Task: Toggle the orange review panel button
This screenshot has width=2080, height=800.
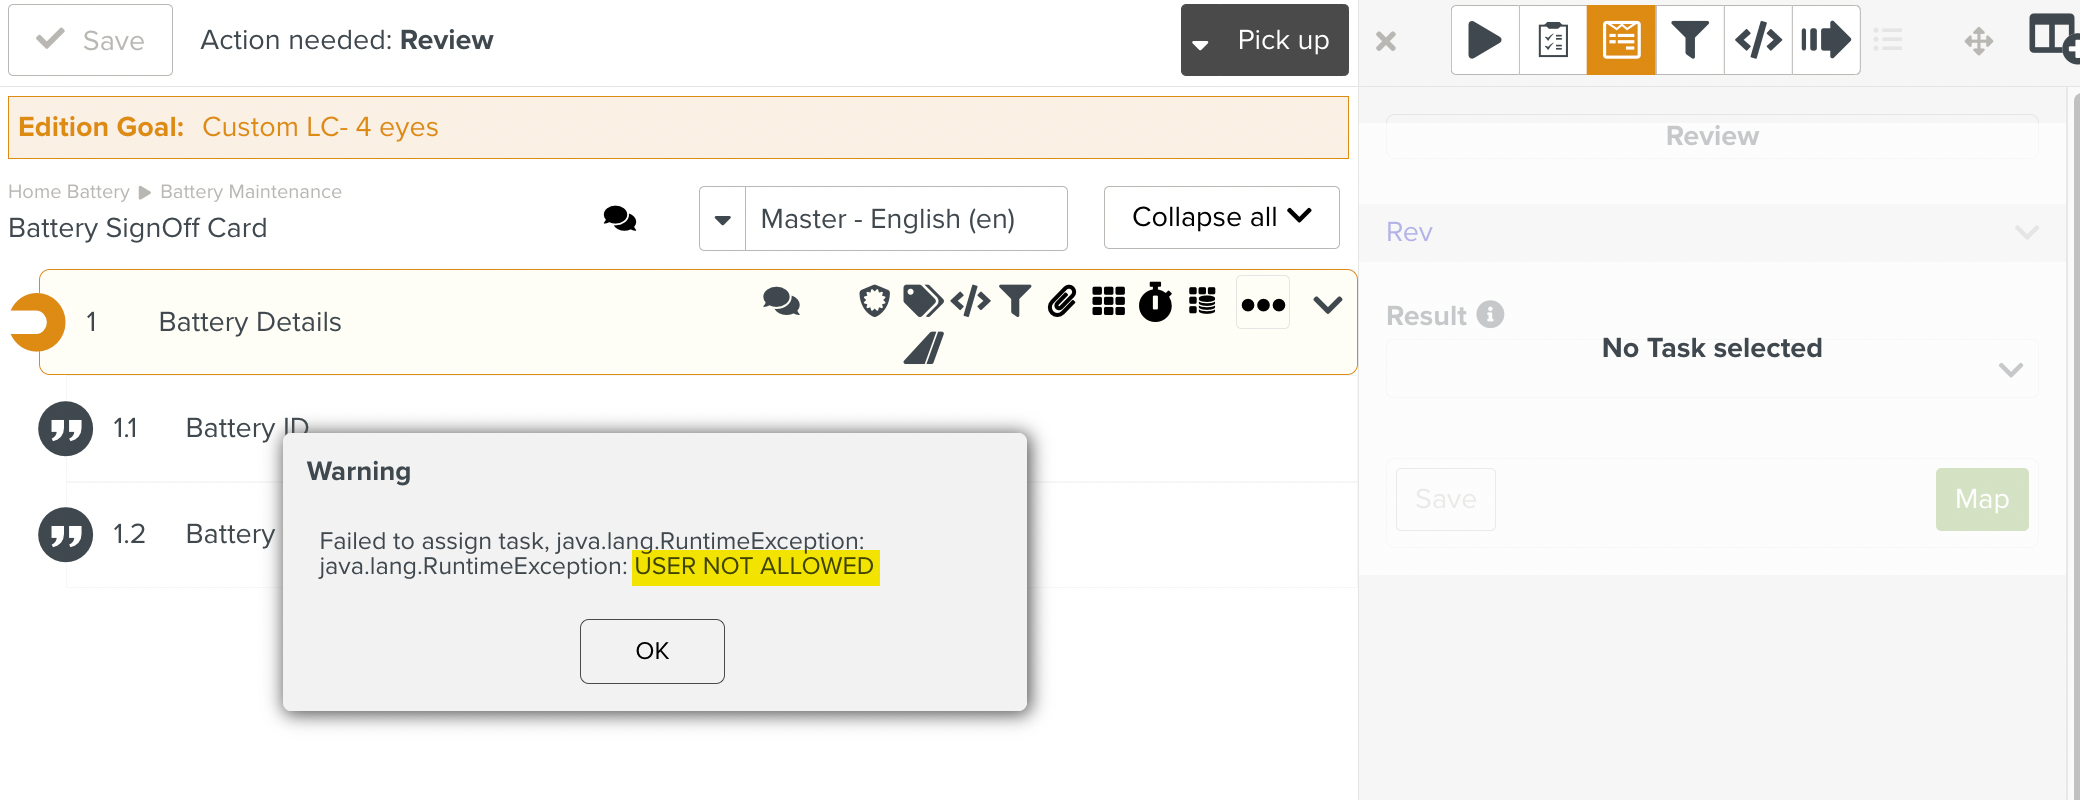Action: 1621,41
